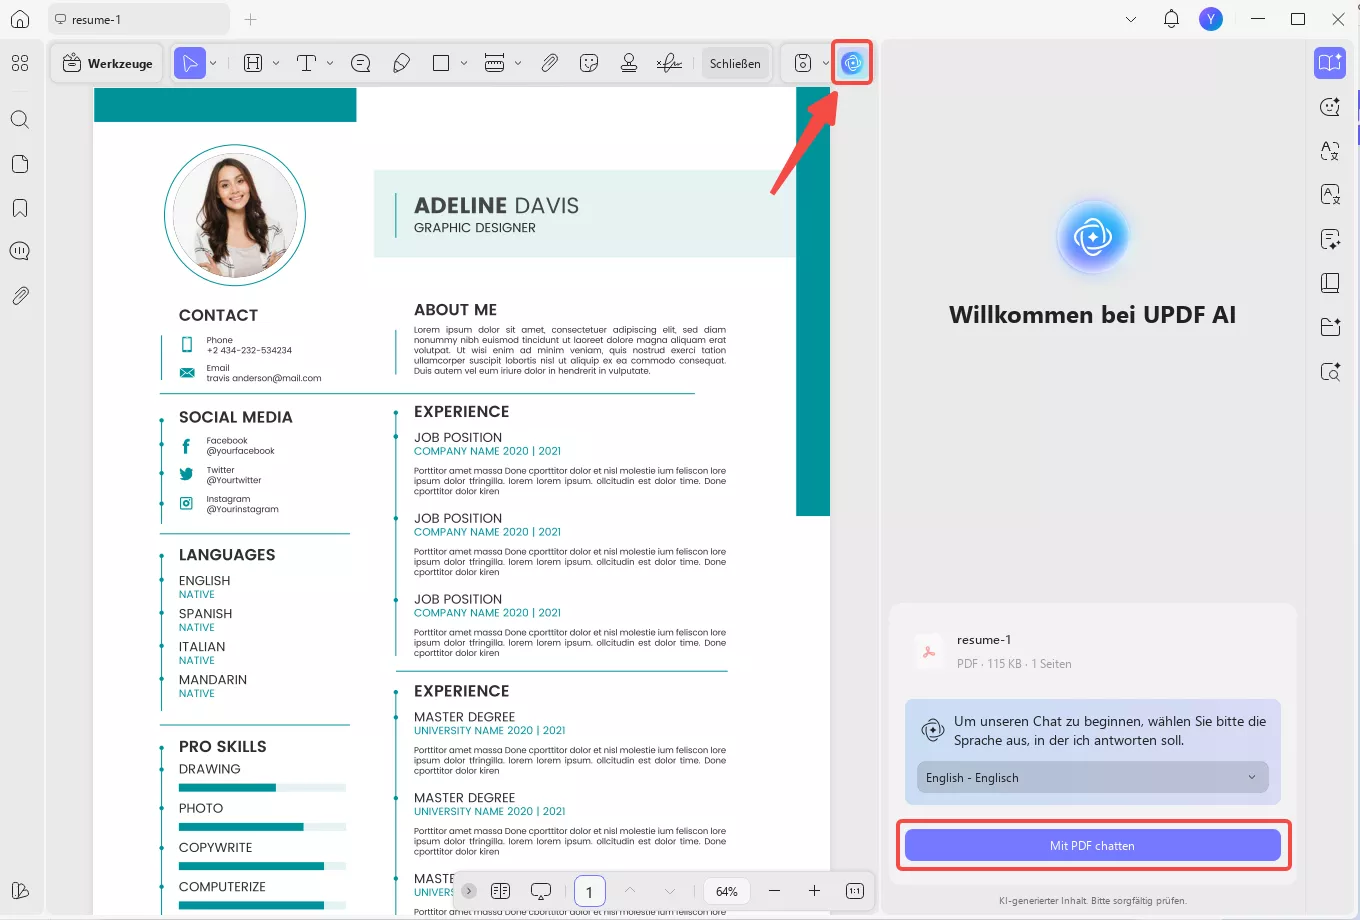
Task: Select the rectangle shape tool
Action: [441, 63]
